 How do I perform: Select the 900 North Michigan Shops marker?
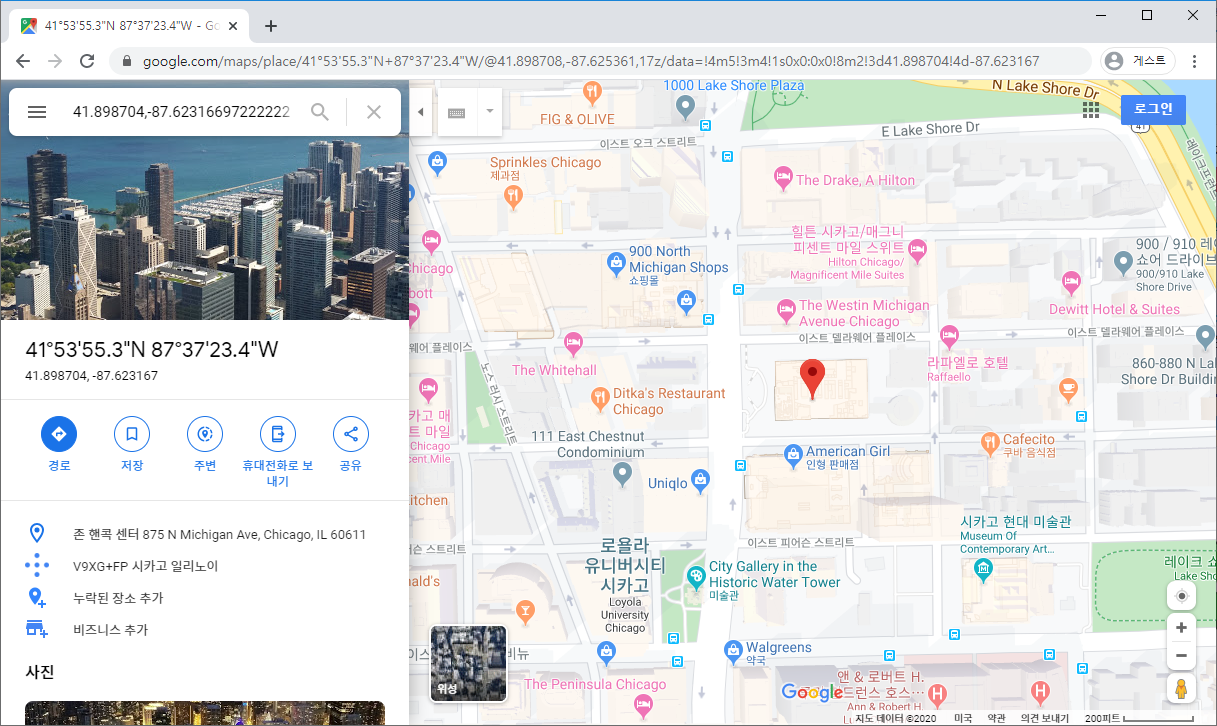coord(617,263)
